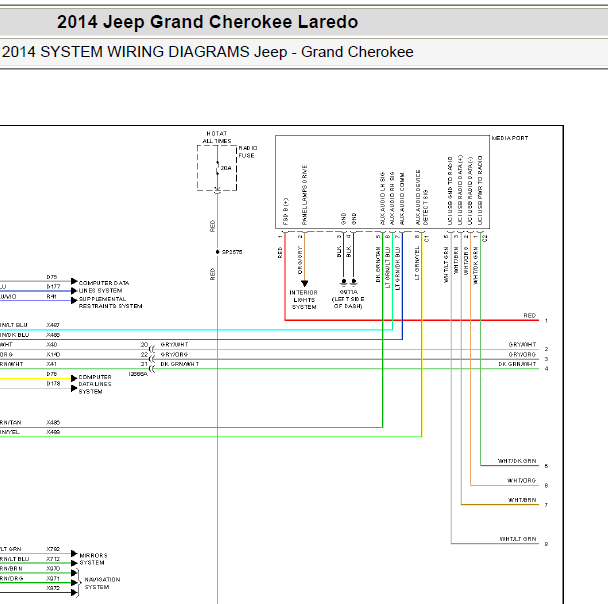This screenshot has height=604, width=608.
Task: Click the "D178" circuit code
Action: coord(54,383)
